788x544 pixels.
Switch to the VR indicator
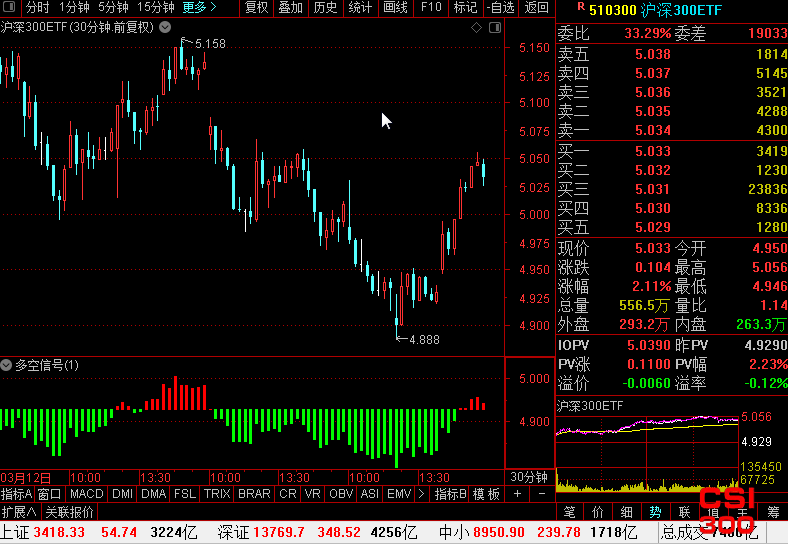point(313,494)
